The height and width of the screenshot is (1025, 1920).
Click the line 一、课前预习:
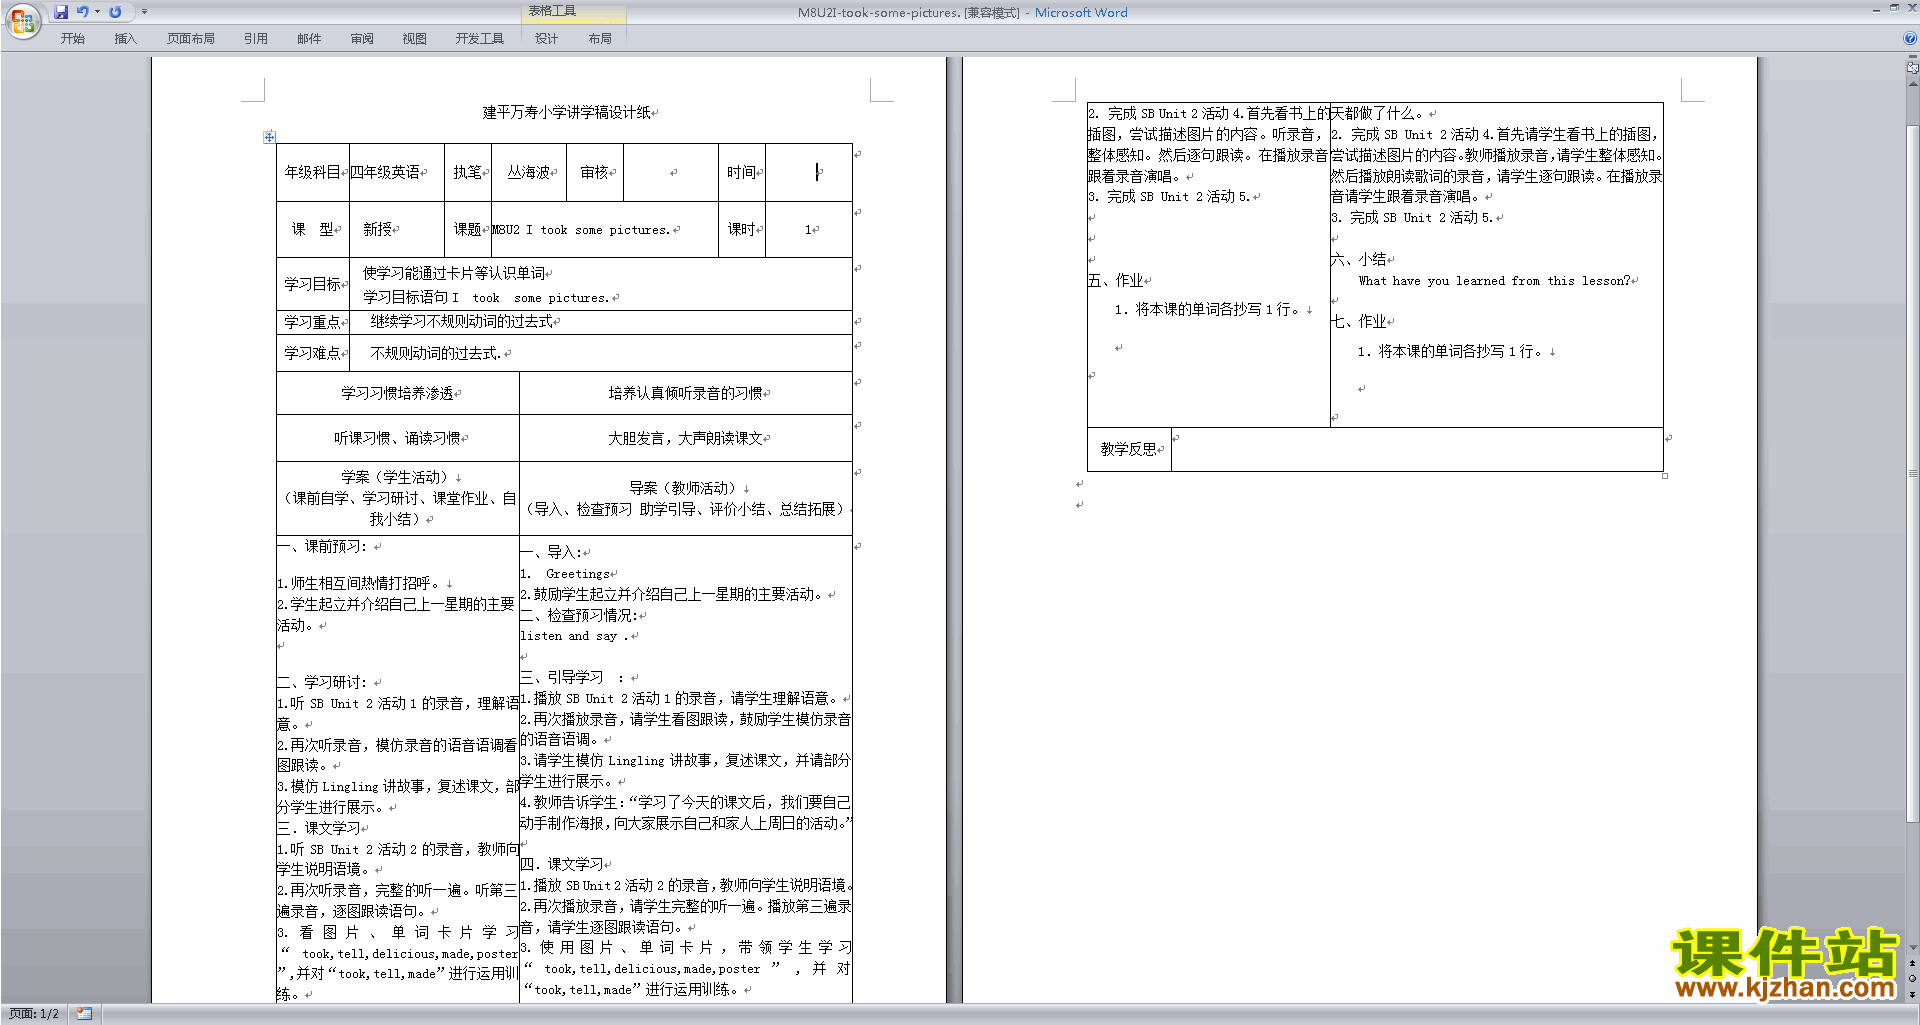click(323, 546)
